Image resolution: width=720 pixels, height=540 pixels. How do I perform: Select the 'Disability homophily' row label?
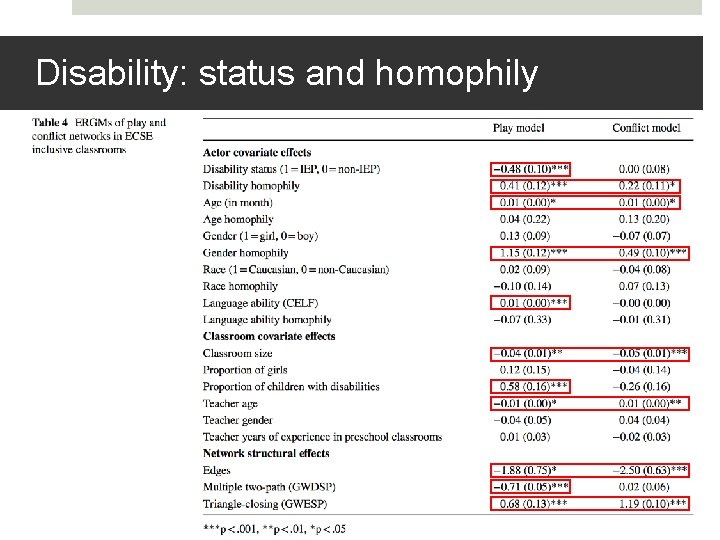(251, 186)
